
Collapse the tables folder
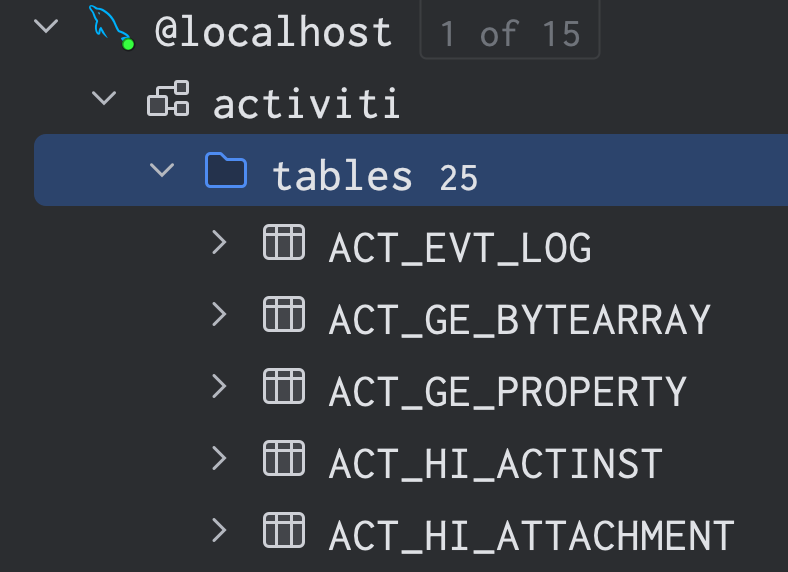pos(162,169)
